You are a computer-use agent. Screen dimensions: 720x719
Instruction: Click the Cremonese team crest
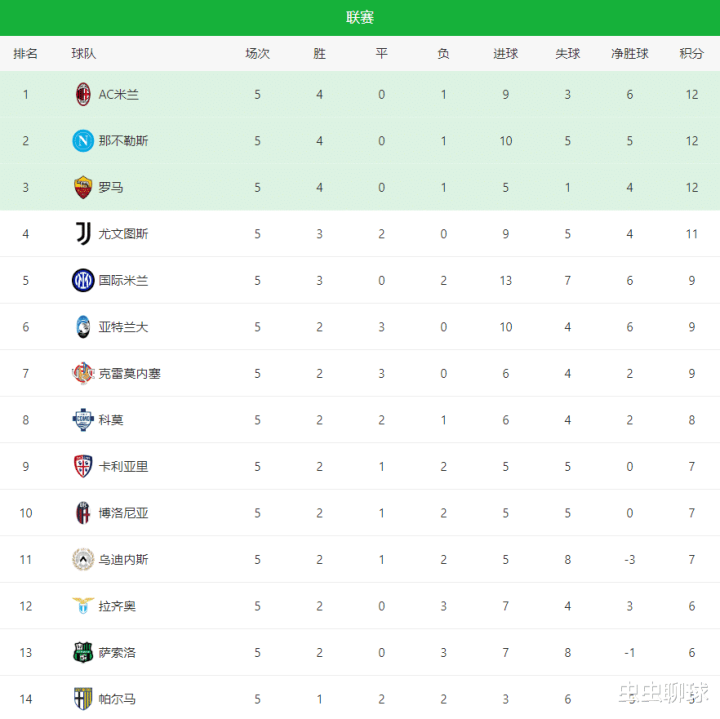tap(83, 373)
